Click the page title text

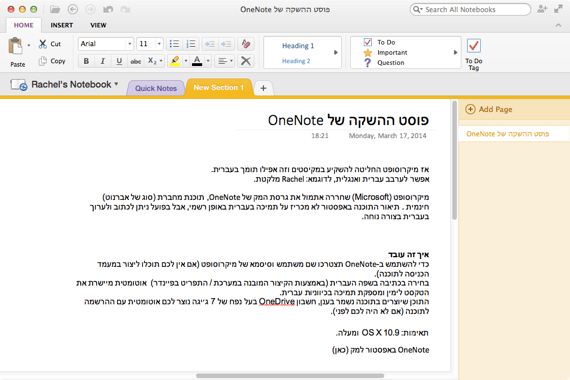[x=348, y=120]
